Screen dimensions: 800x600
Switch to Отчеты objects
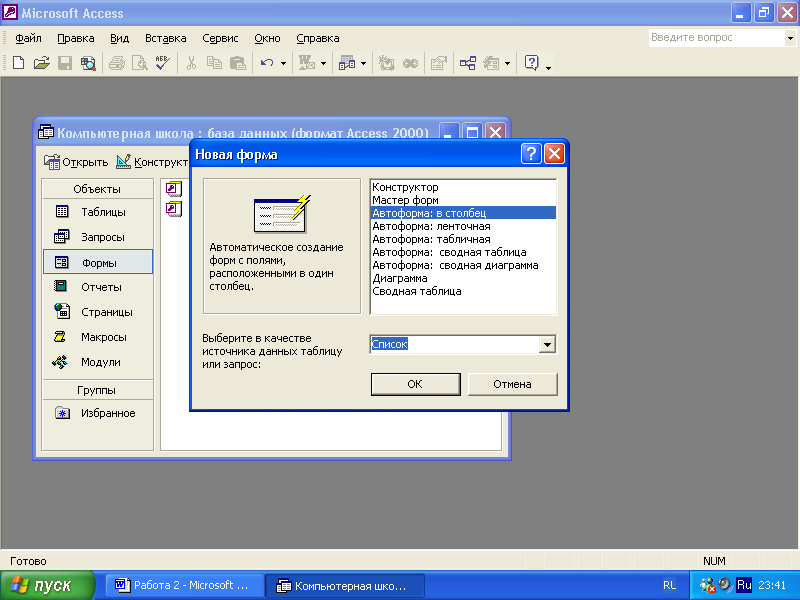[97, 287]
